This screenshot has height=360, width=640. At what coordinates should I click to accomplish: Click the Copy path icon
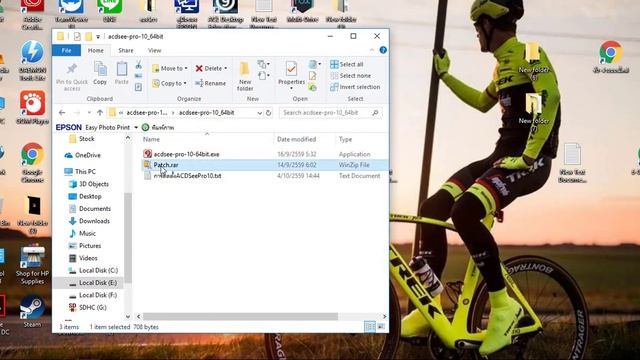[x=138, y=76]
